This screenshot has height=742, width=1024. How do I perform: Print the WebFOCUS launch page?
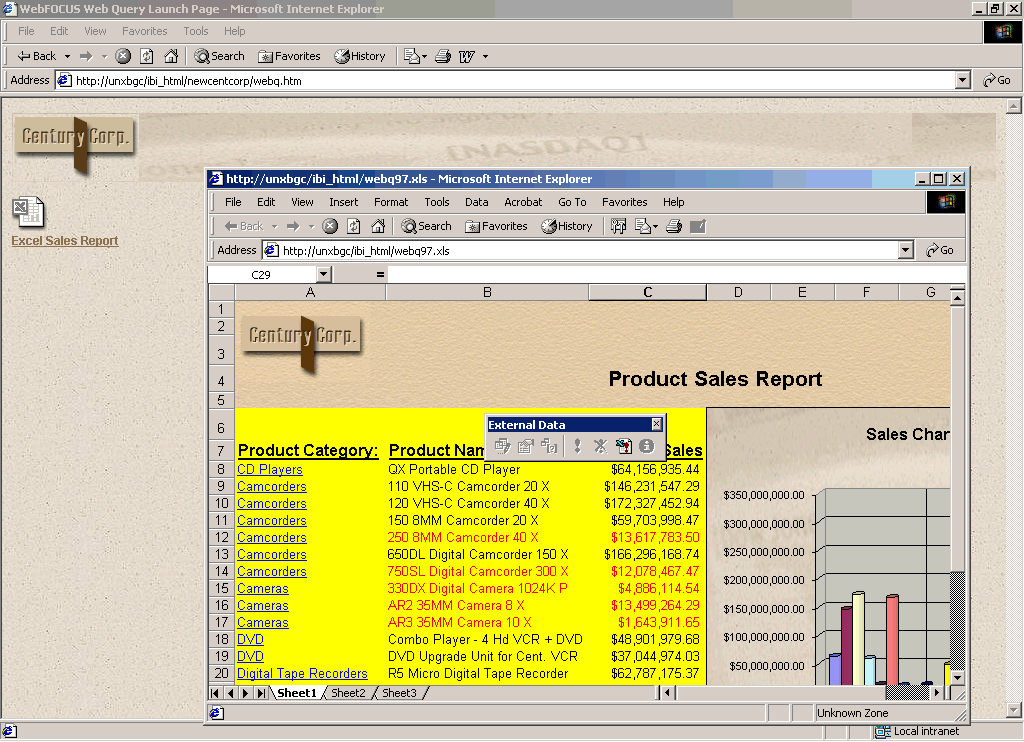443,56
